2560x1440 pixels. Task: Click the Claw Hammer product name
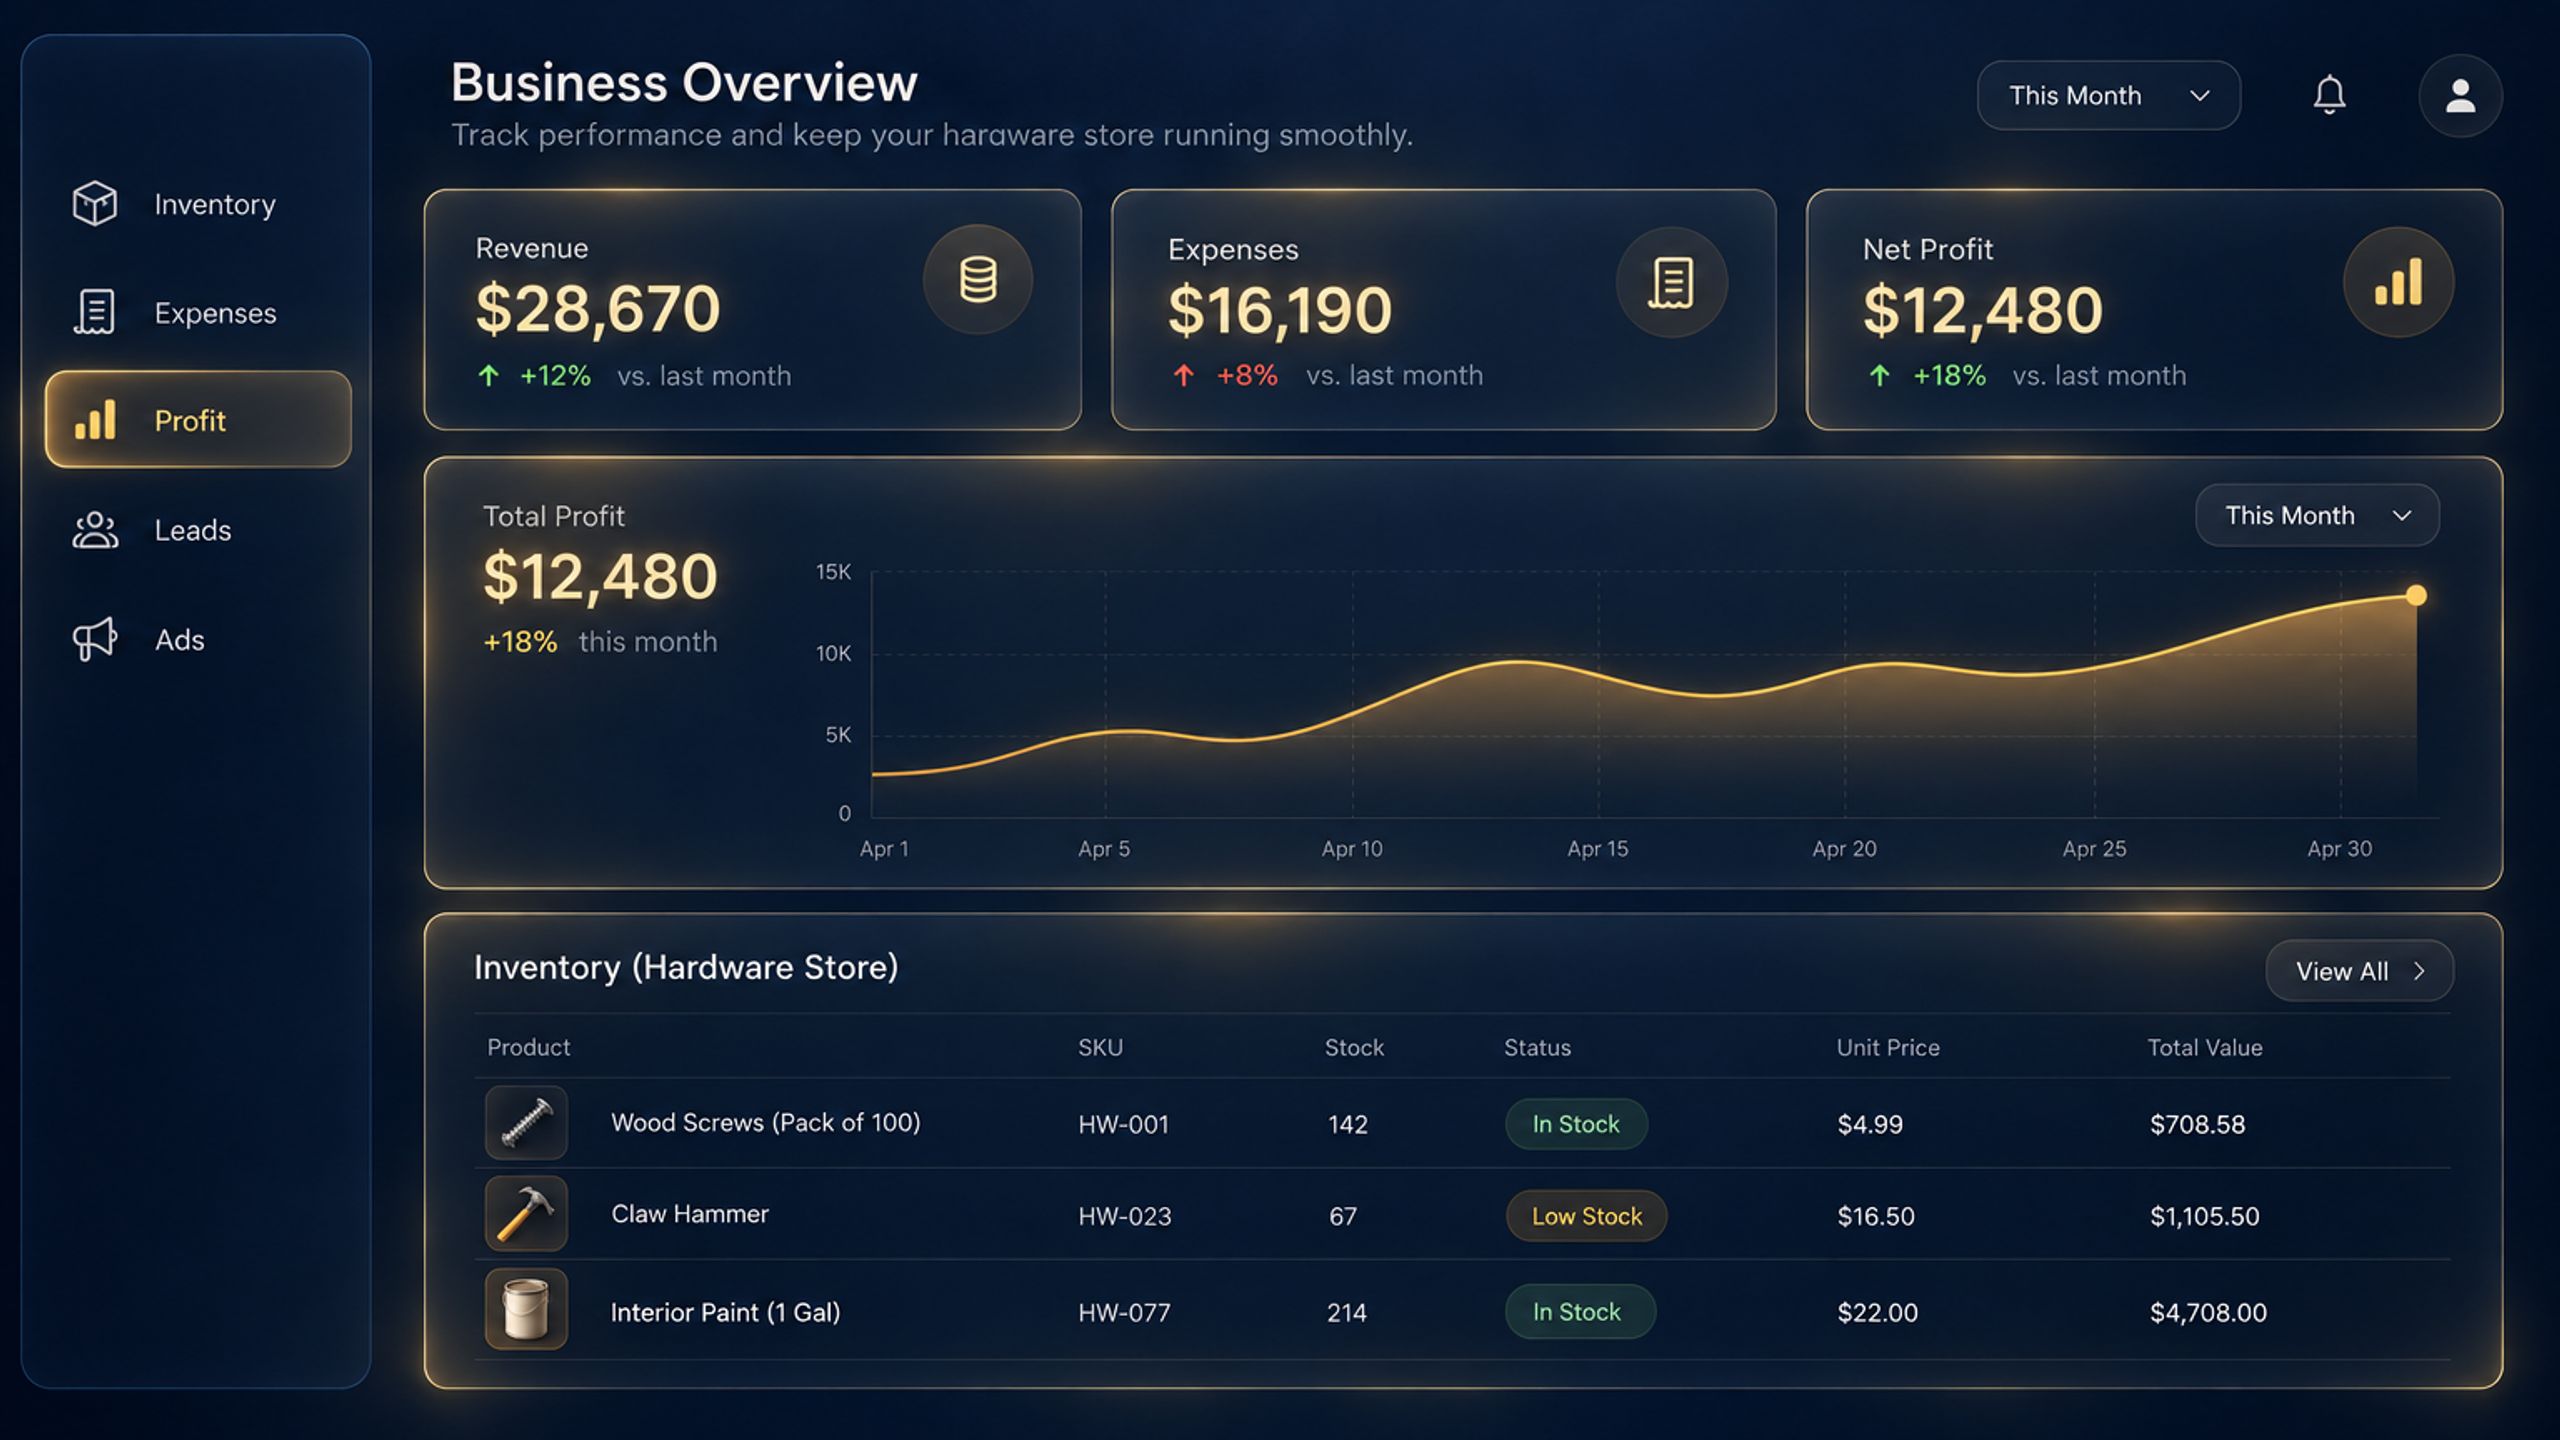pyautogui.click(x=690, y=1214)
